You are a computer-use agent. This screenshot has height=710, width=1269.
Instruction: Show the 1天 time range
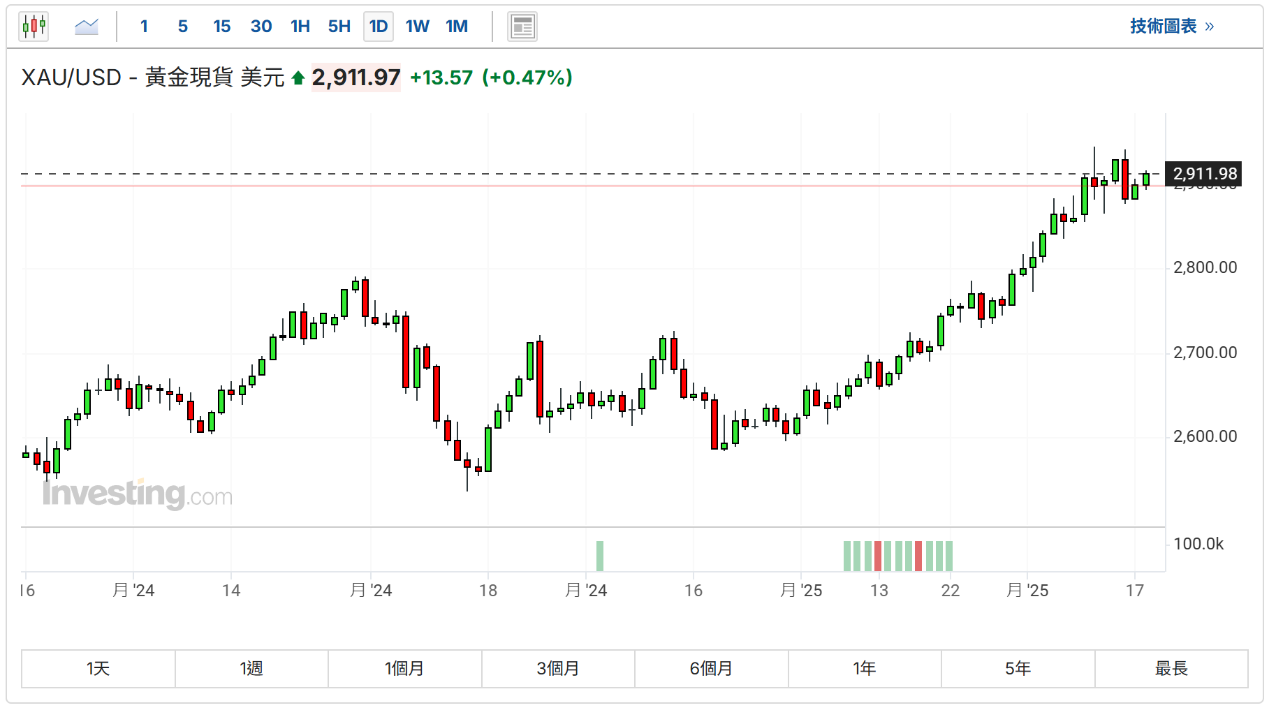(98, 669)
